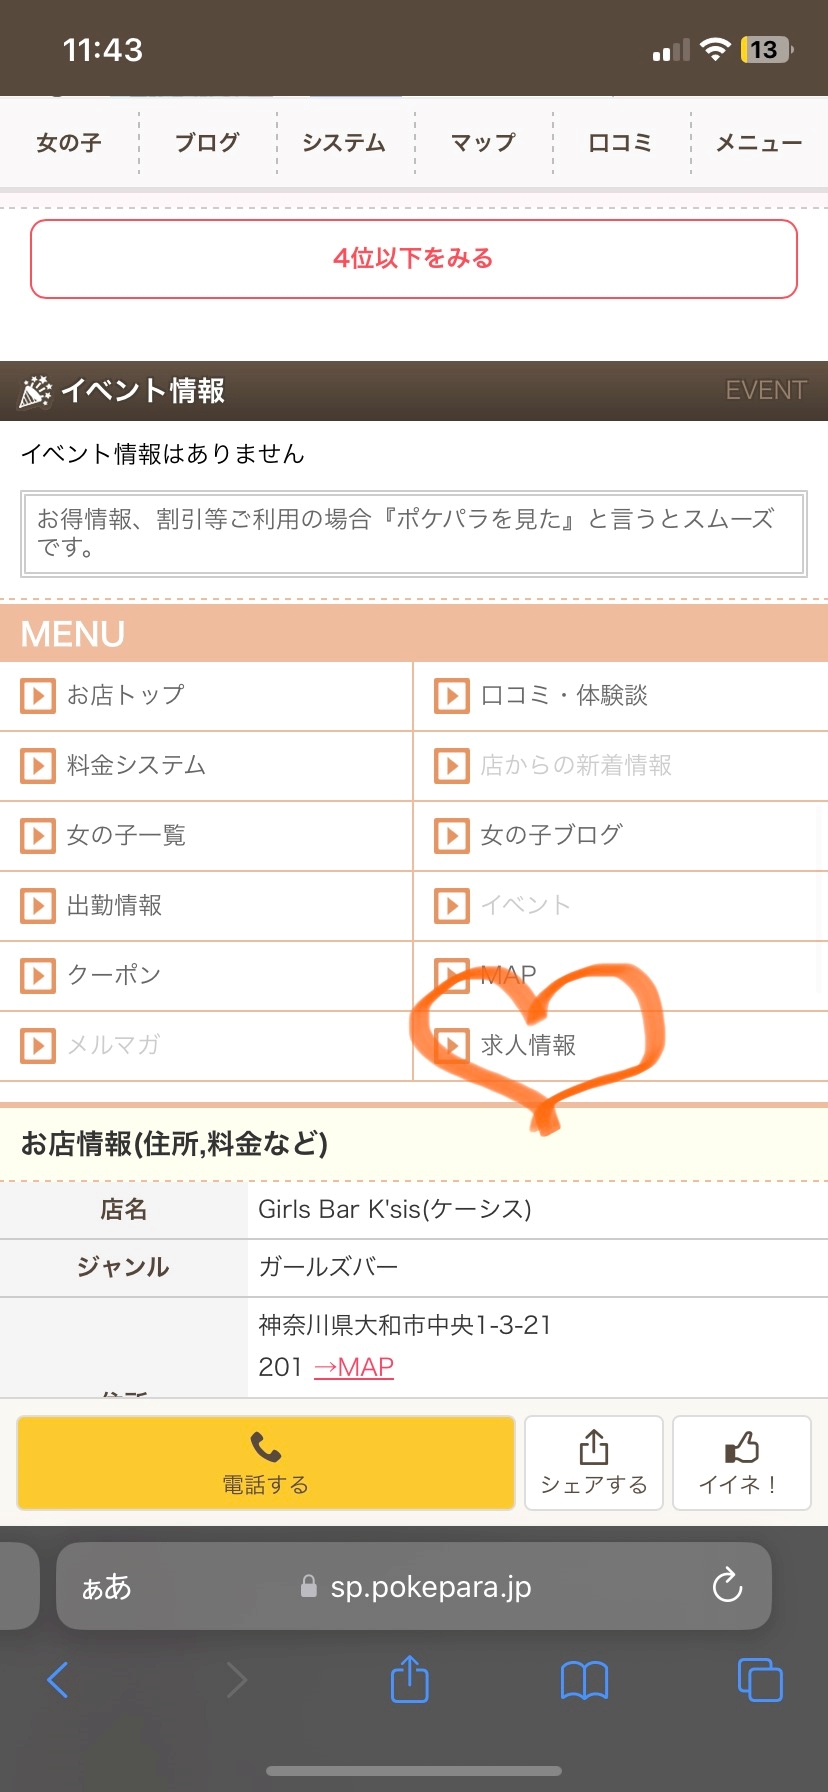Tap the sp.pokepara.jp address field

tap(430, 1587)
